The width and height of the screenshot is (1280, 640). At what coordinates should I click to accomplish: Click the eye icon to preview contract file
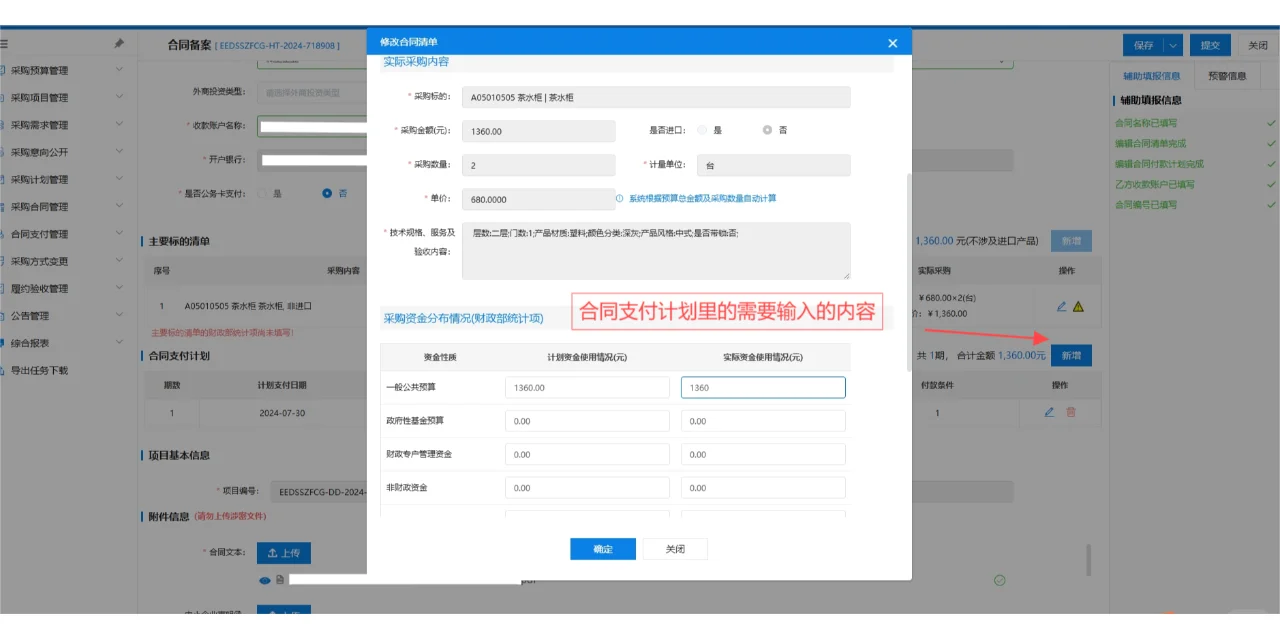pos(265,580)
